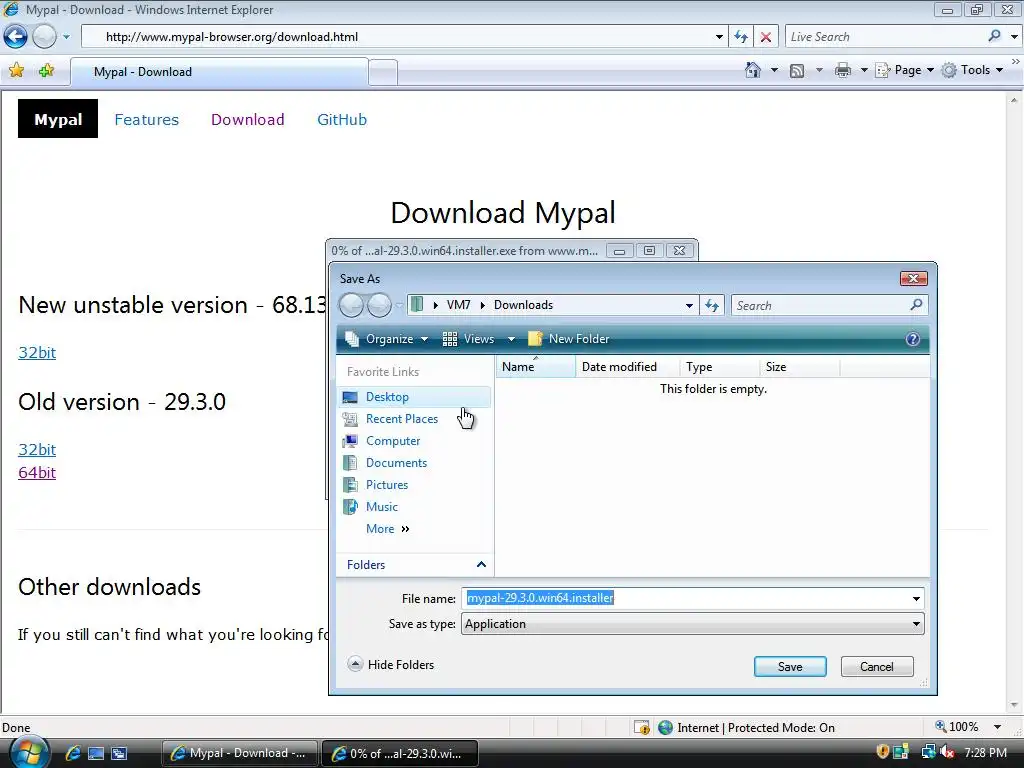The height and width of the screenshot is (768, 1024).
Task: Click the IE Home icon
Action: click(x=752, y=70)
